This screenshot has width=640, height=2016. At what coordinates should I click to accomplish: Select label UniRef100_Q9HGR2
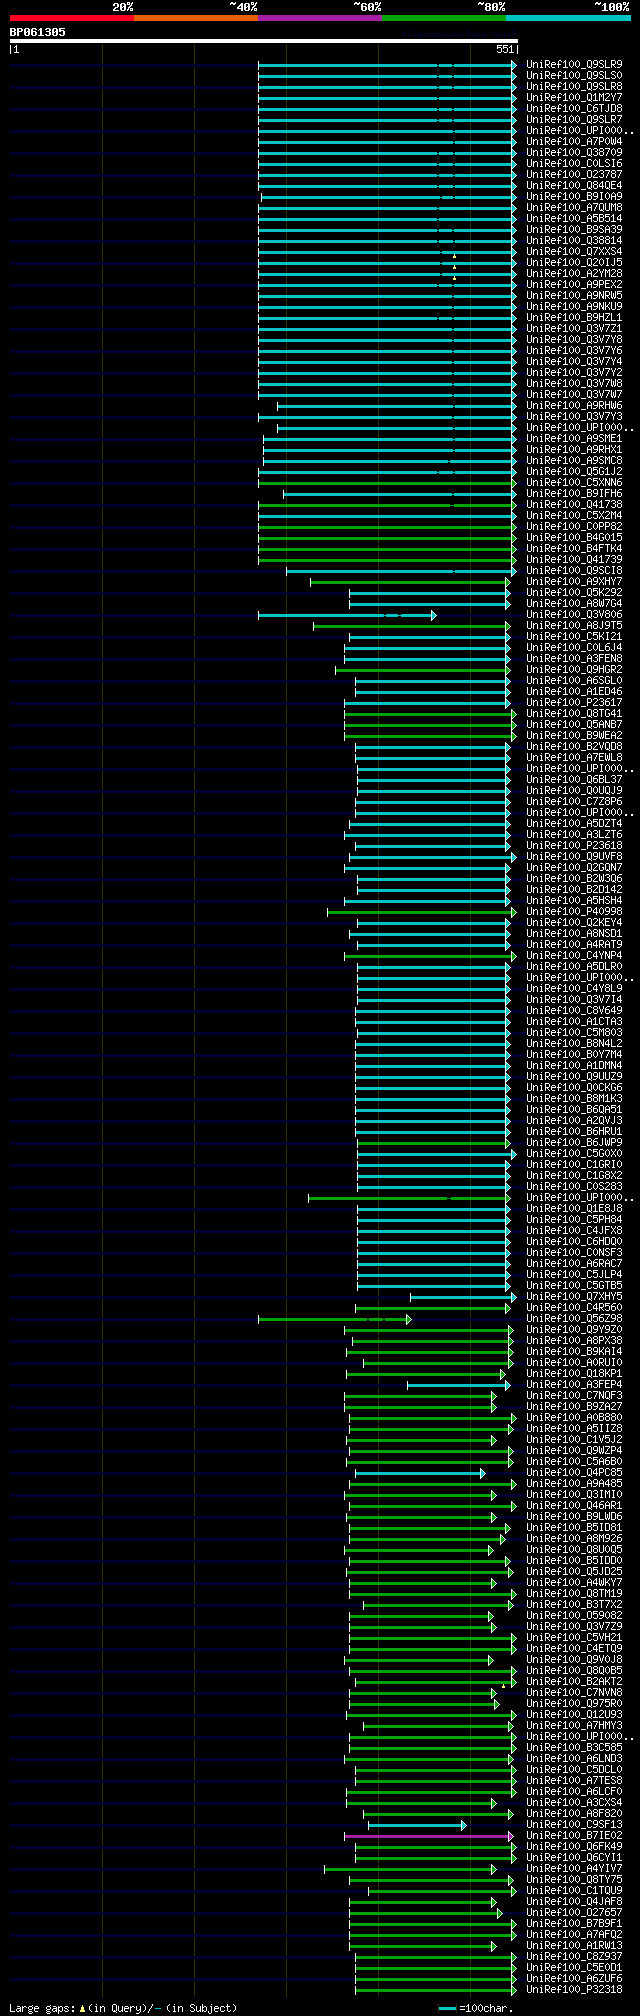574,670
